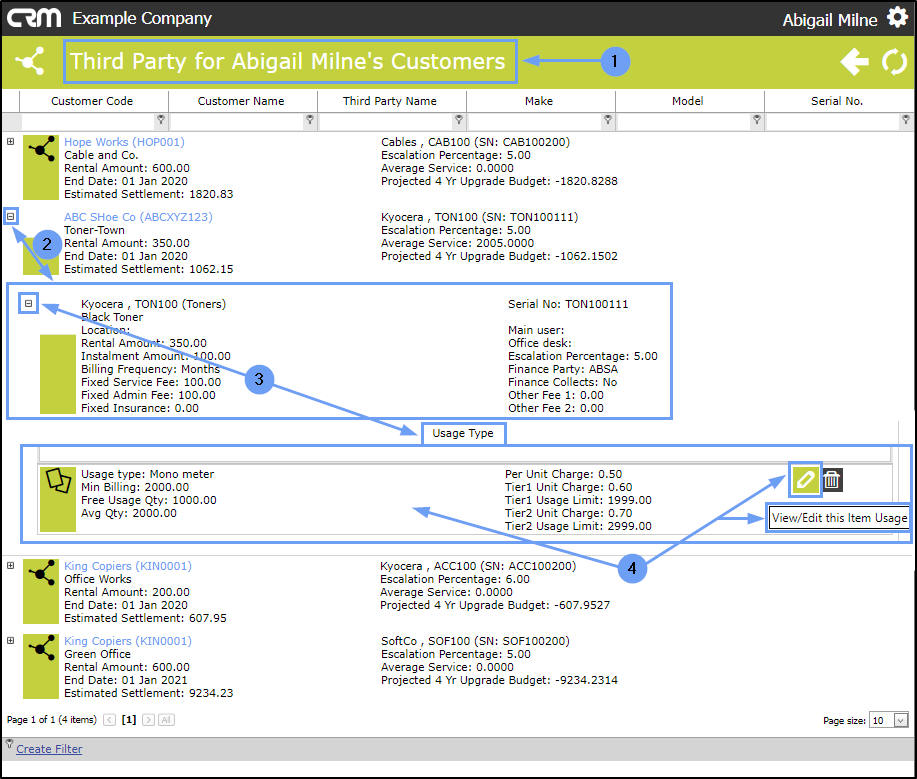Click the edit pencil for Mono meter usage
917x779 pixels.
(x=805, y=480)
